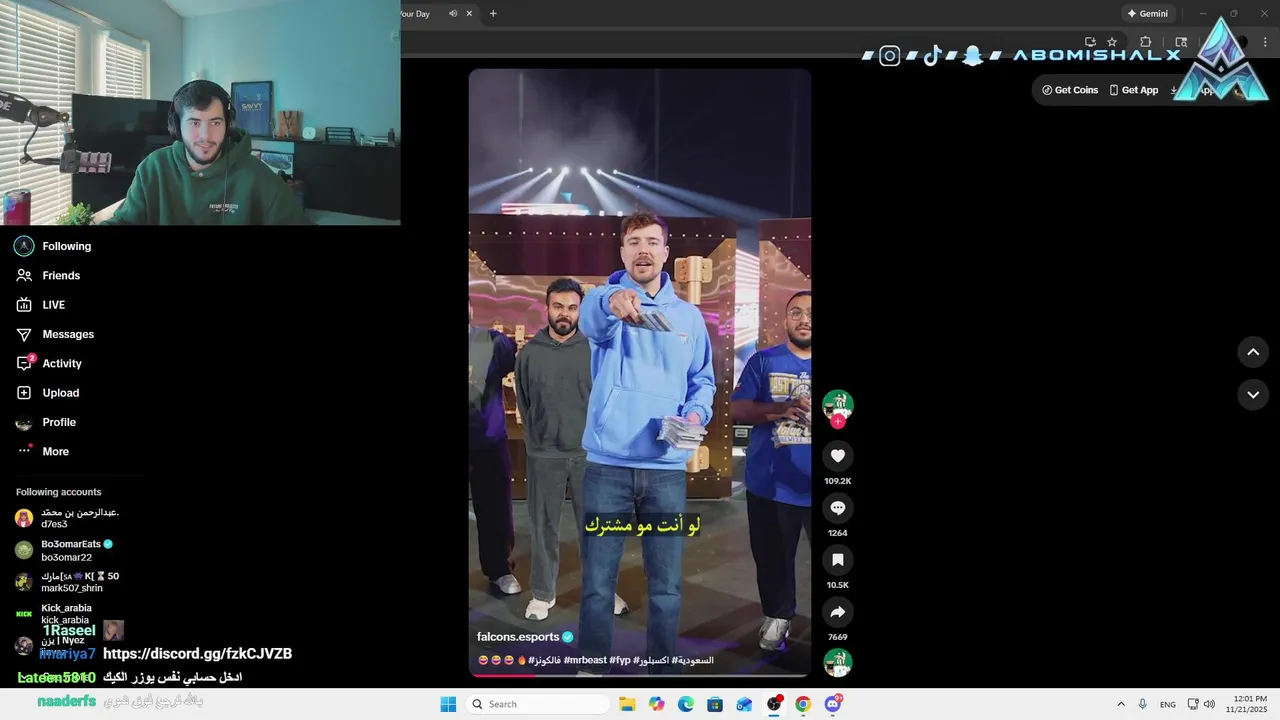The height and width of the screenshot is (720, 1280).
Task: Switch to Google Chrome in the taskbar
Action: [803, 704]
